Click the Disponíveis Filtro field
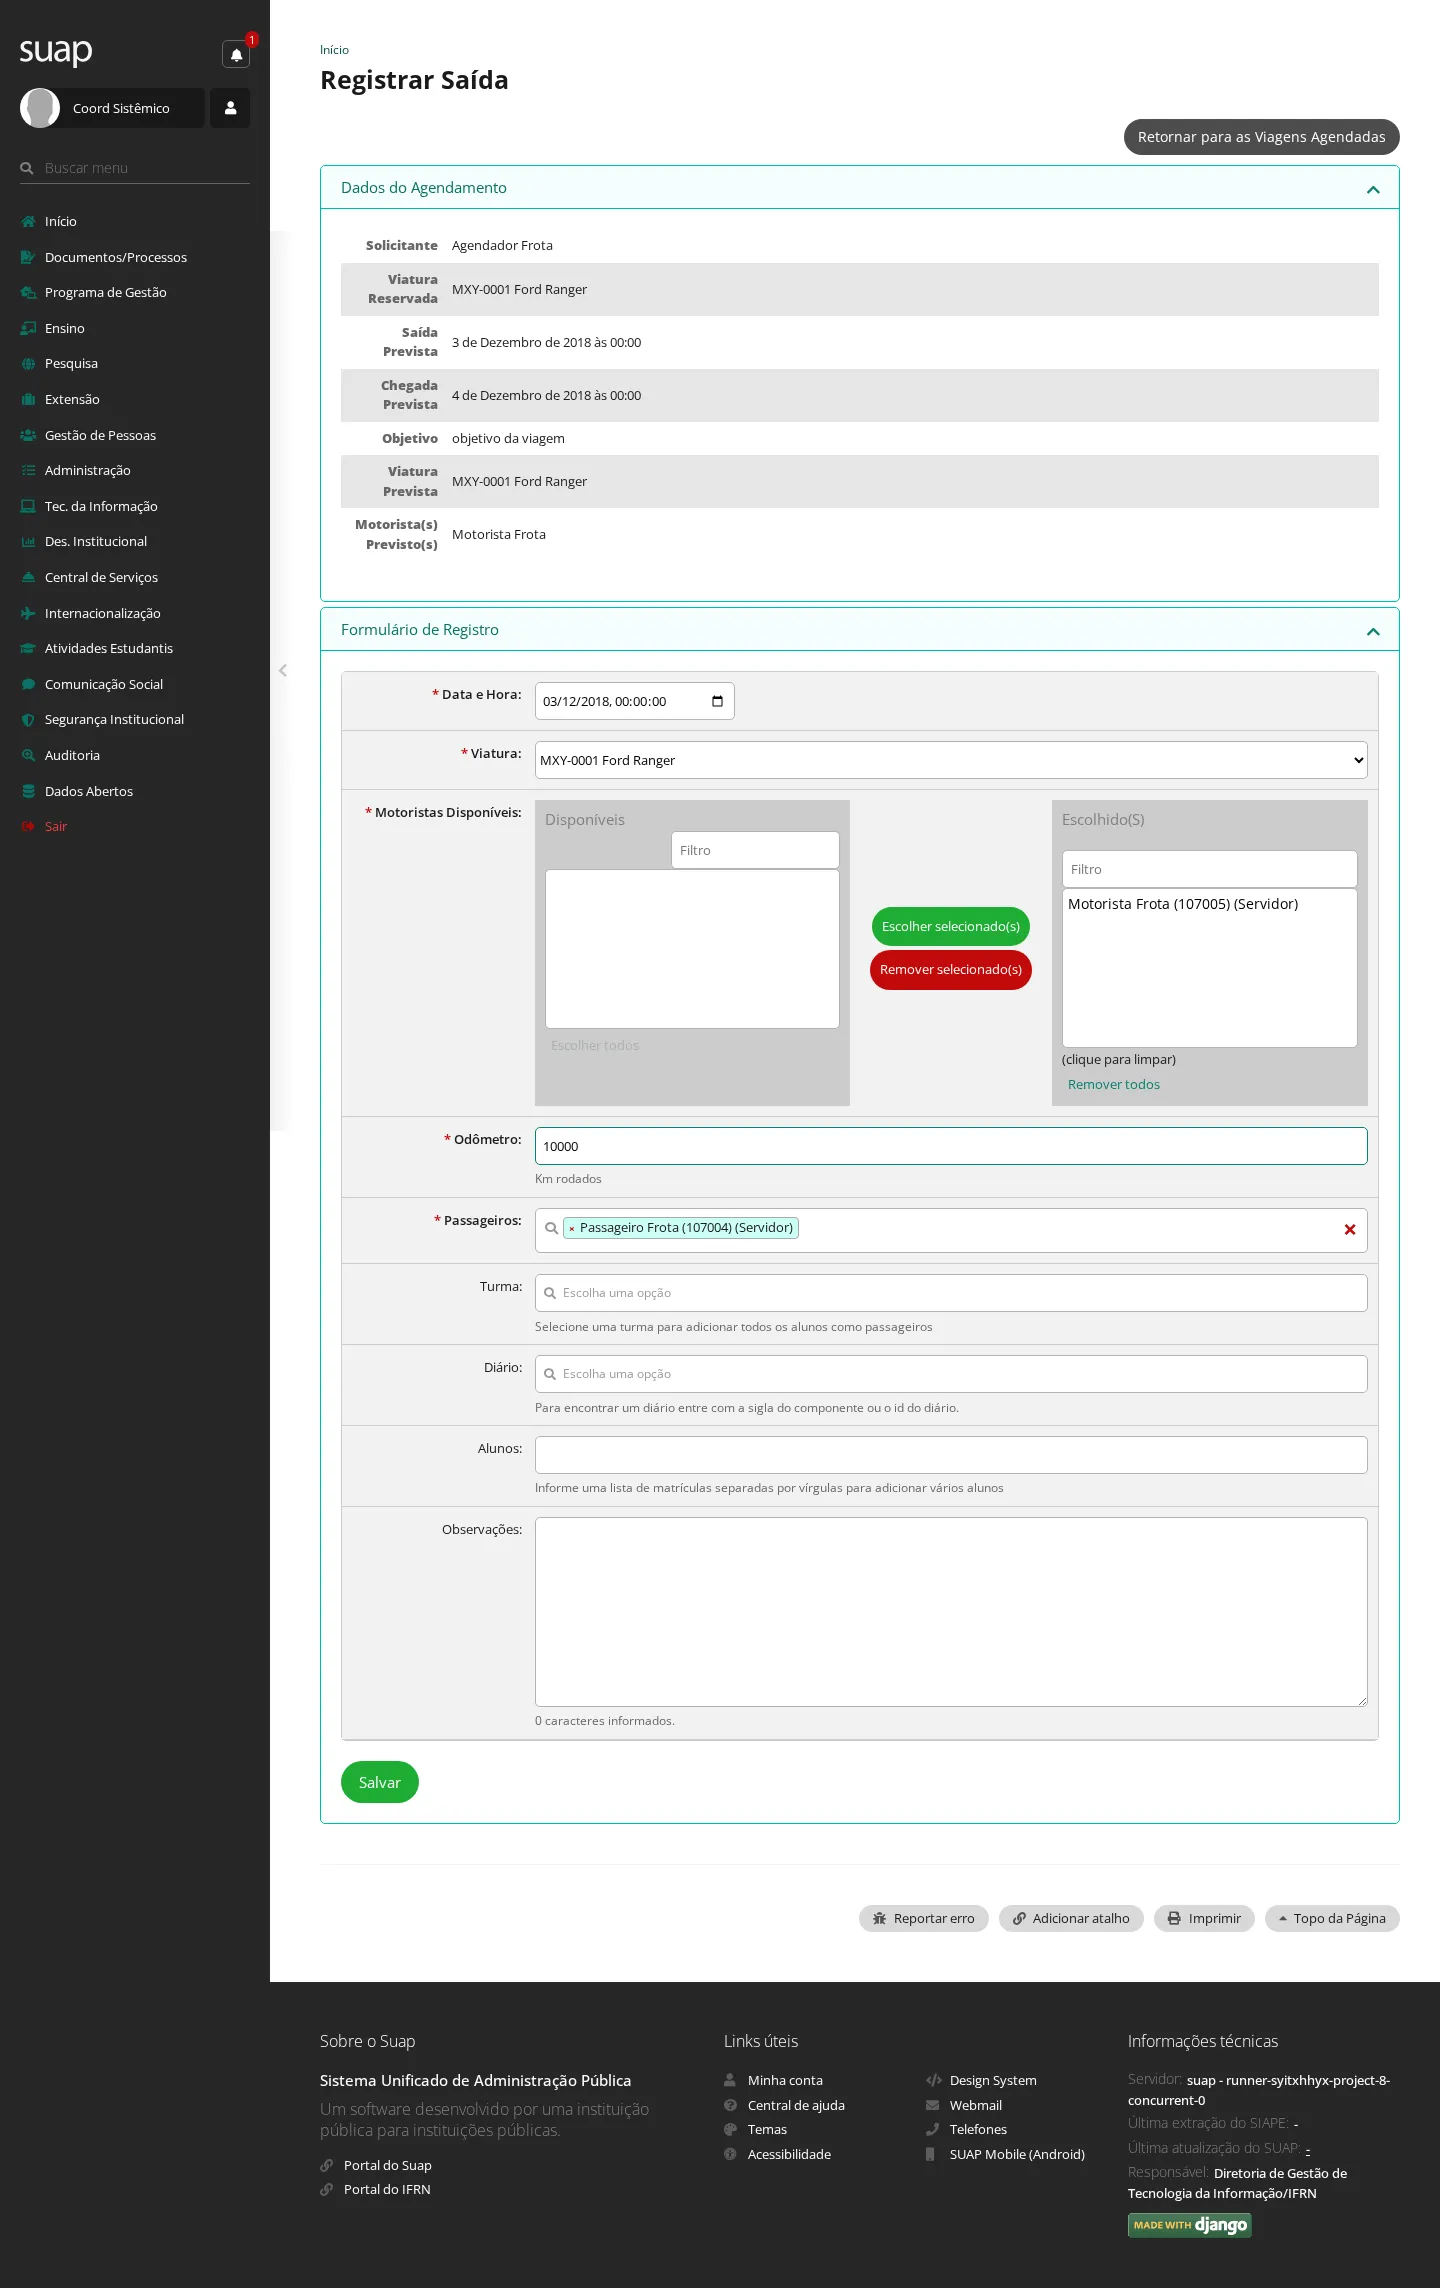Screen dimensions: 1440x2288 (755, 850)
